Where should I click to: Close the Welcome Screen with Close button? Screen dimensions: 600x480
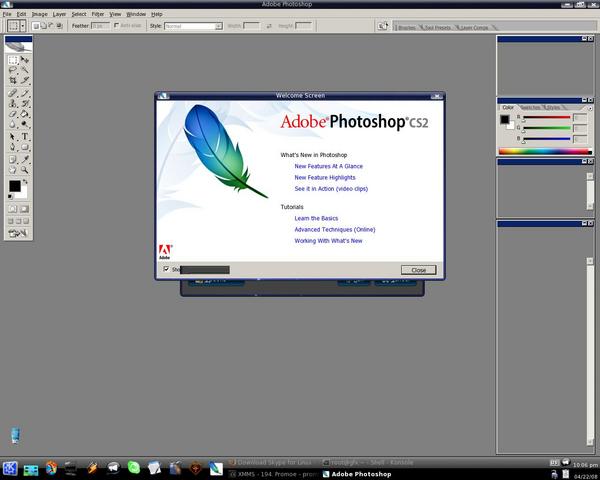[x=419, y=270]
